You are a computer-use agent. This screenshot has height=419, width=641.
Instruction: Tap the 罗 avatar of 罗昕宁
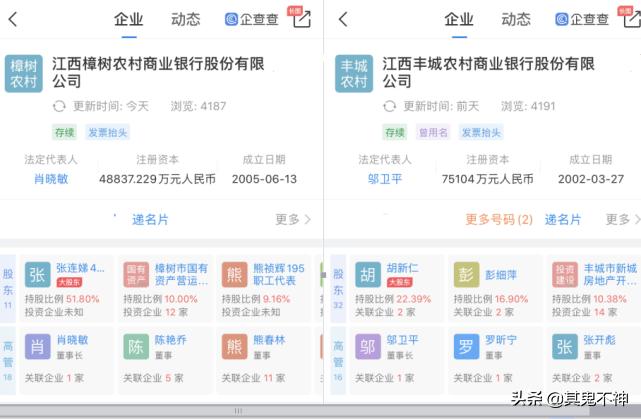[466, 347]
